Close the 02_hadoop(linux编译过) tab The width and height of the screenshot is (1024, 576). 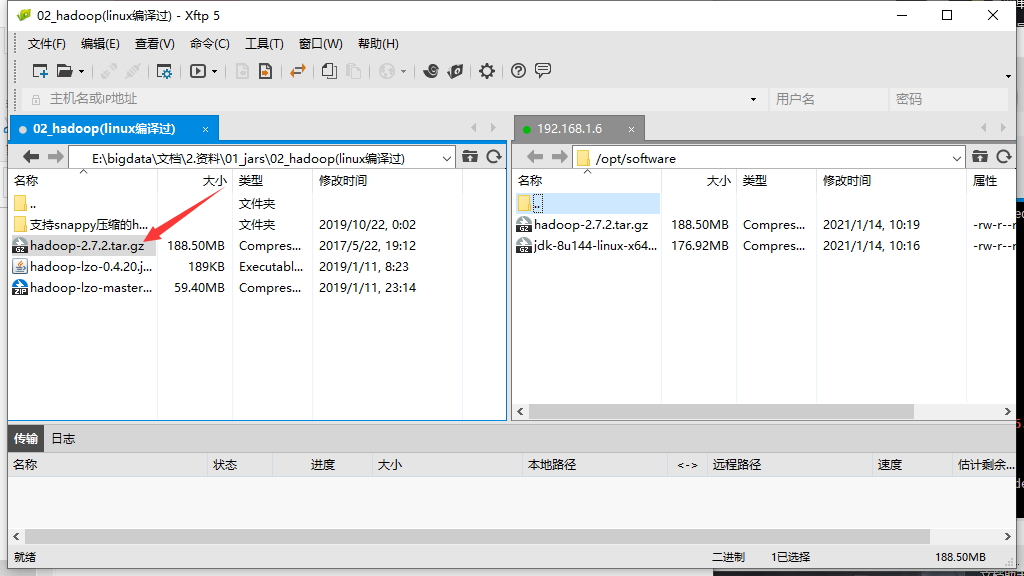(205, 129)
